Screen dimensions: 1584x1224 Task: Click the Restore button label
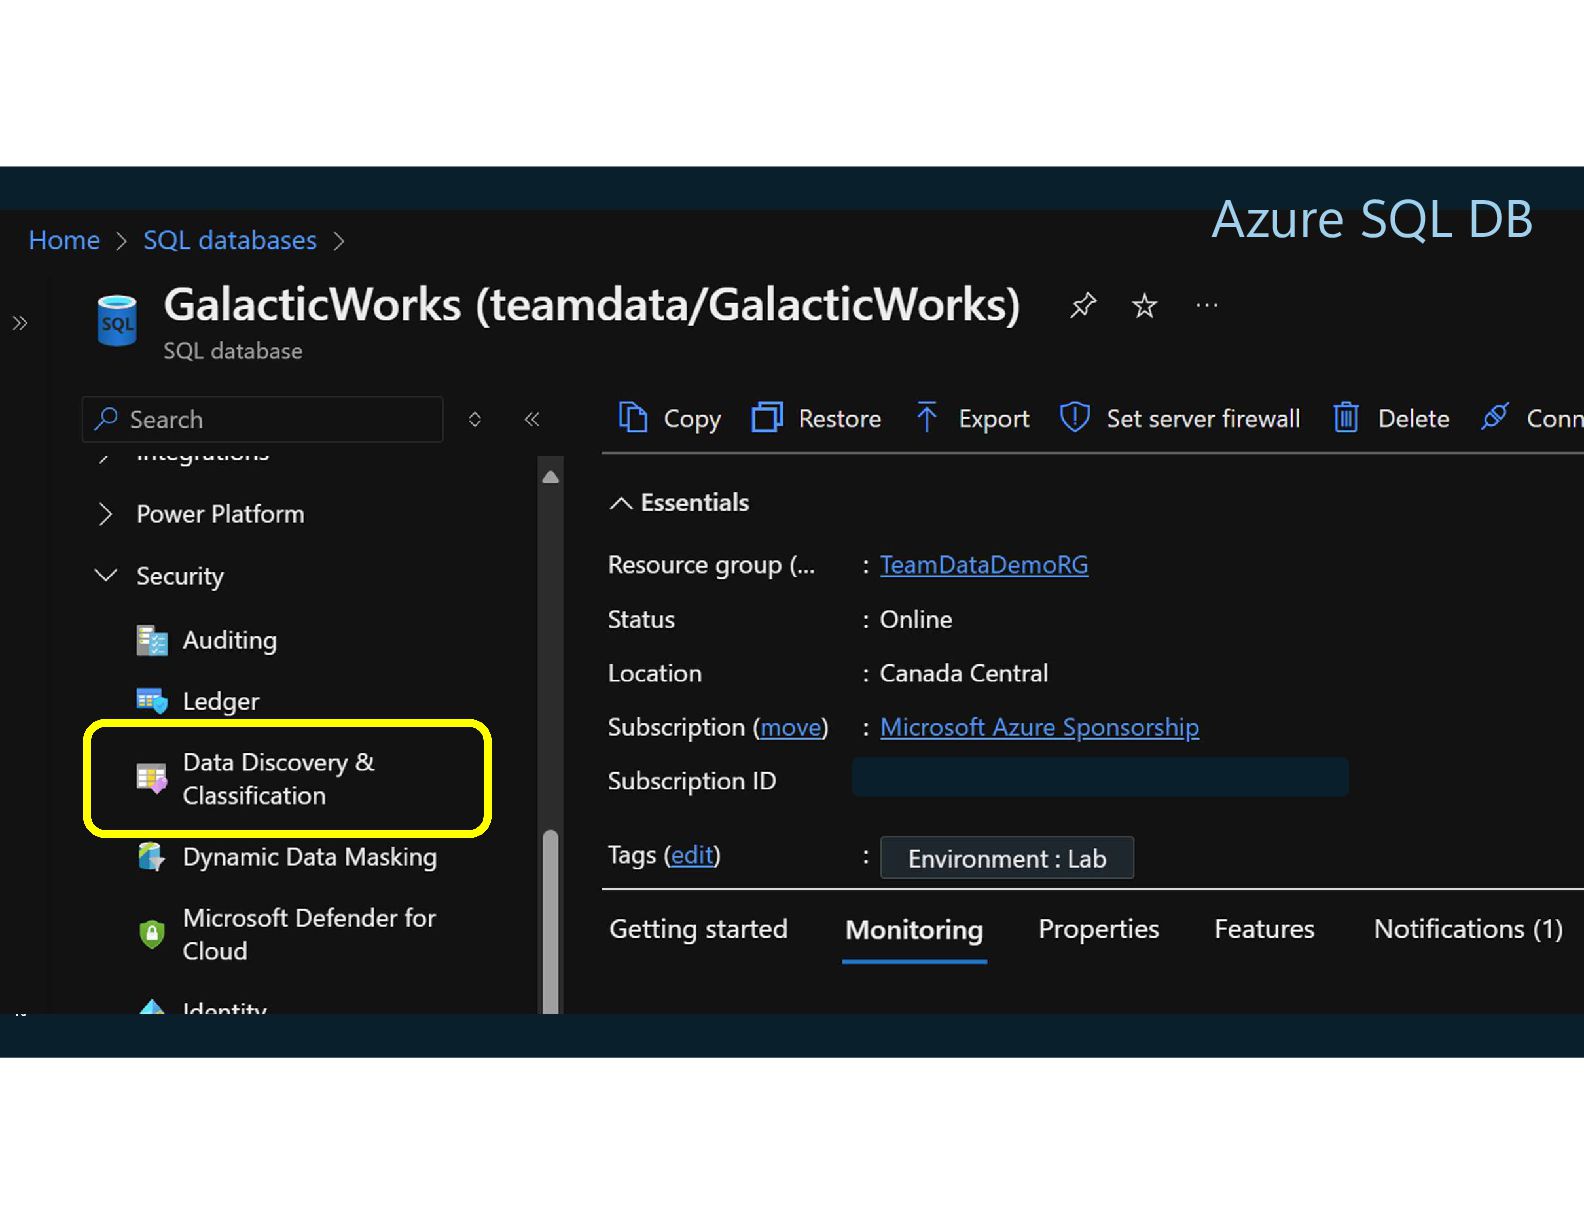coord(840,418)
